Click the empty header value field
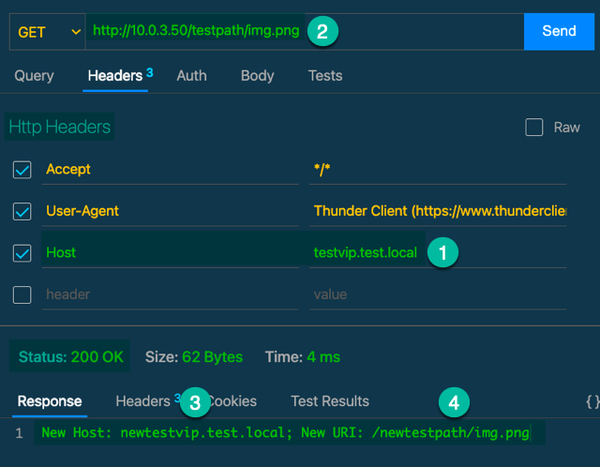This screenshot has width=600, height=467. [x=437, y=295]
